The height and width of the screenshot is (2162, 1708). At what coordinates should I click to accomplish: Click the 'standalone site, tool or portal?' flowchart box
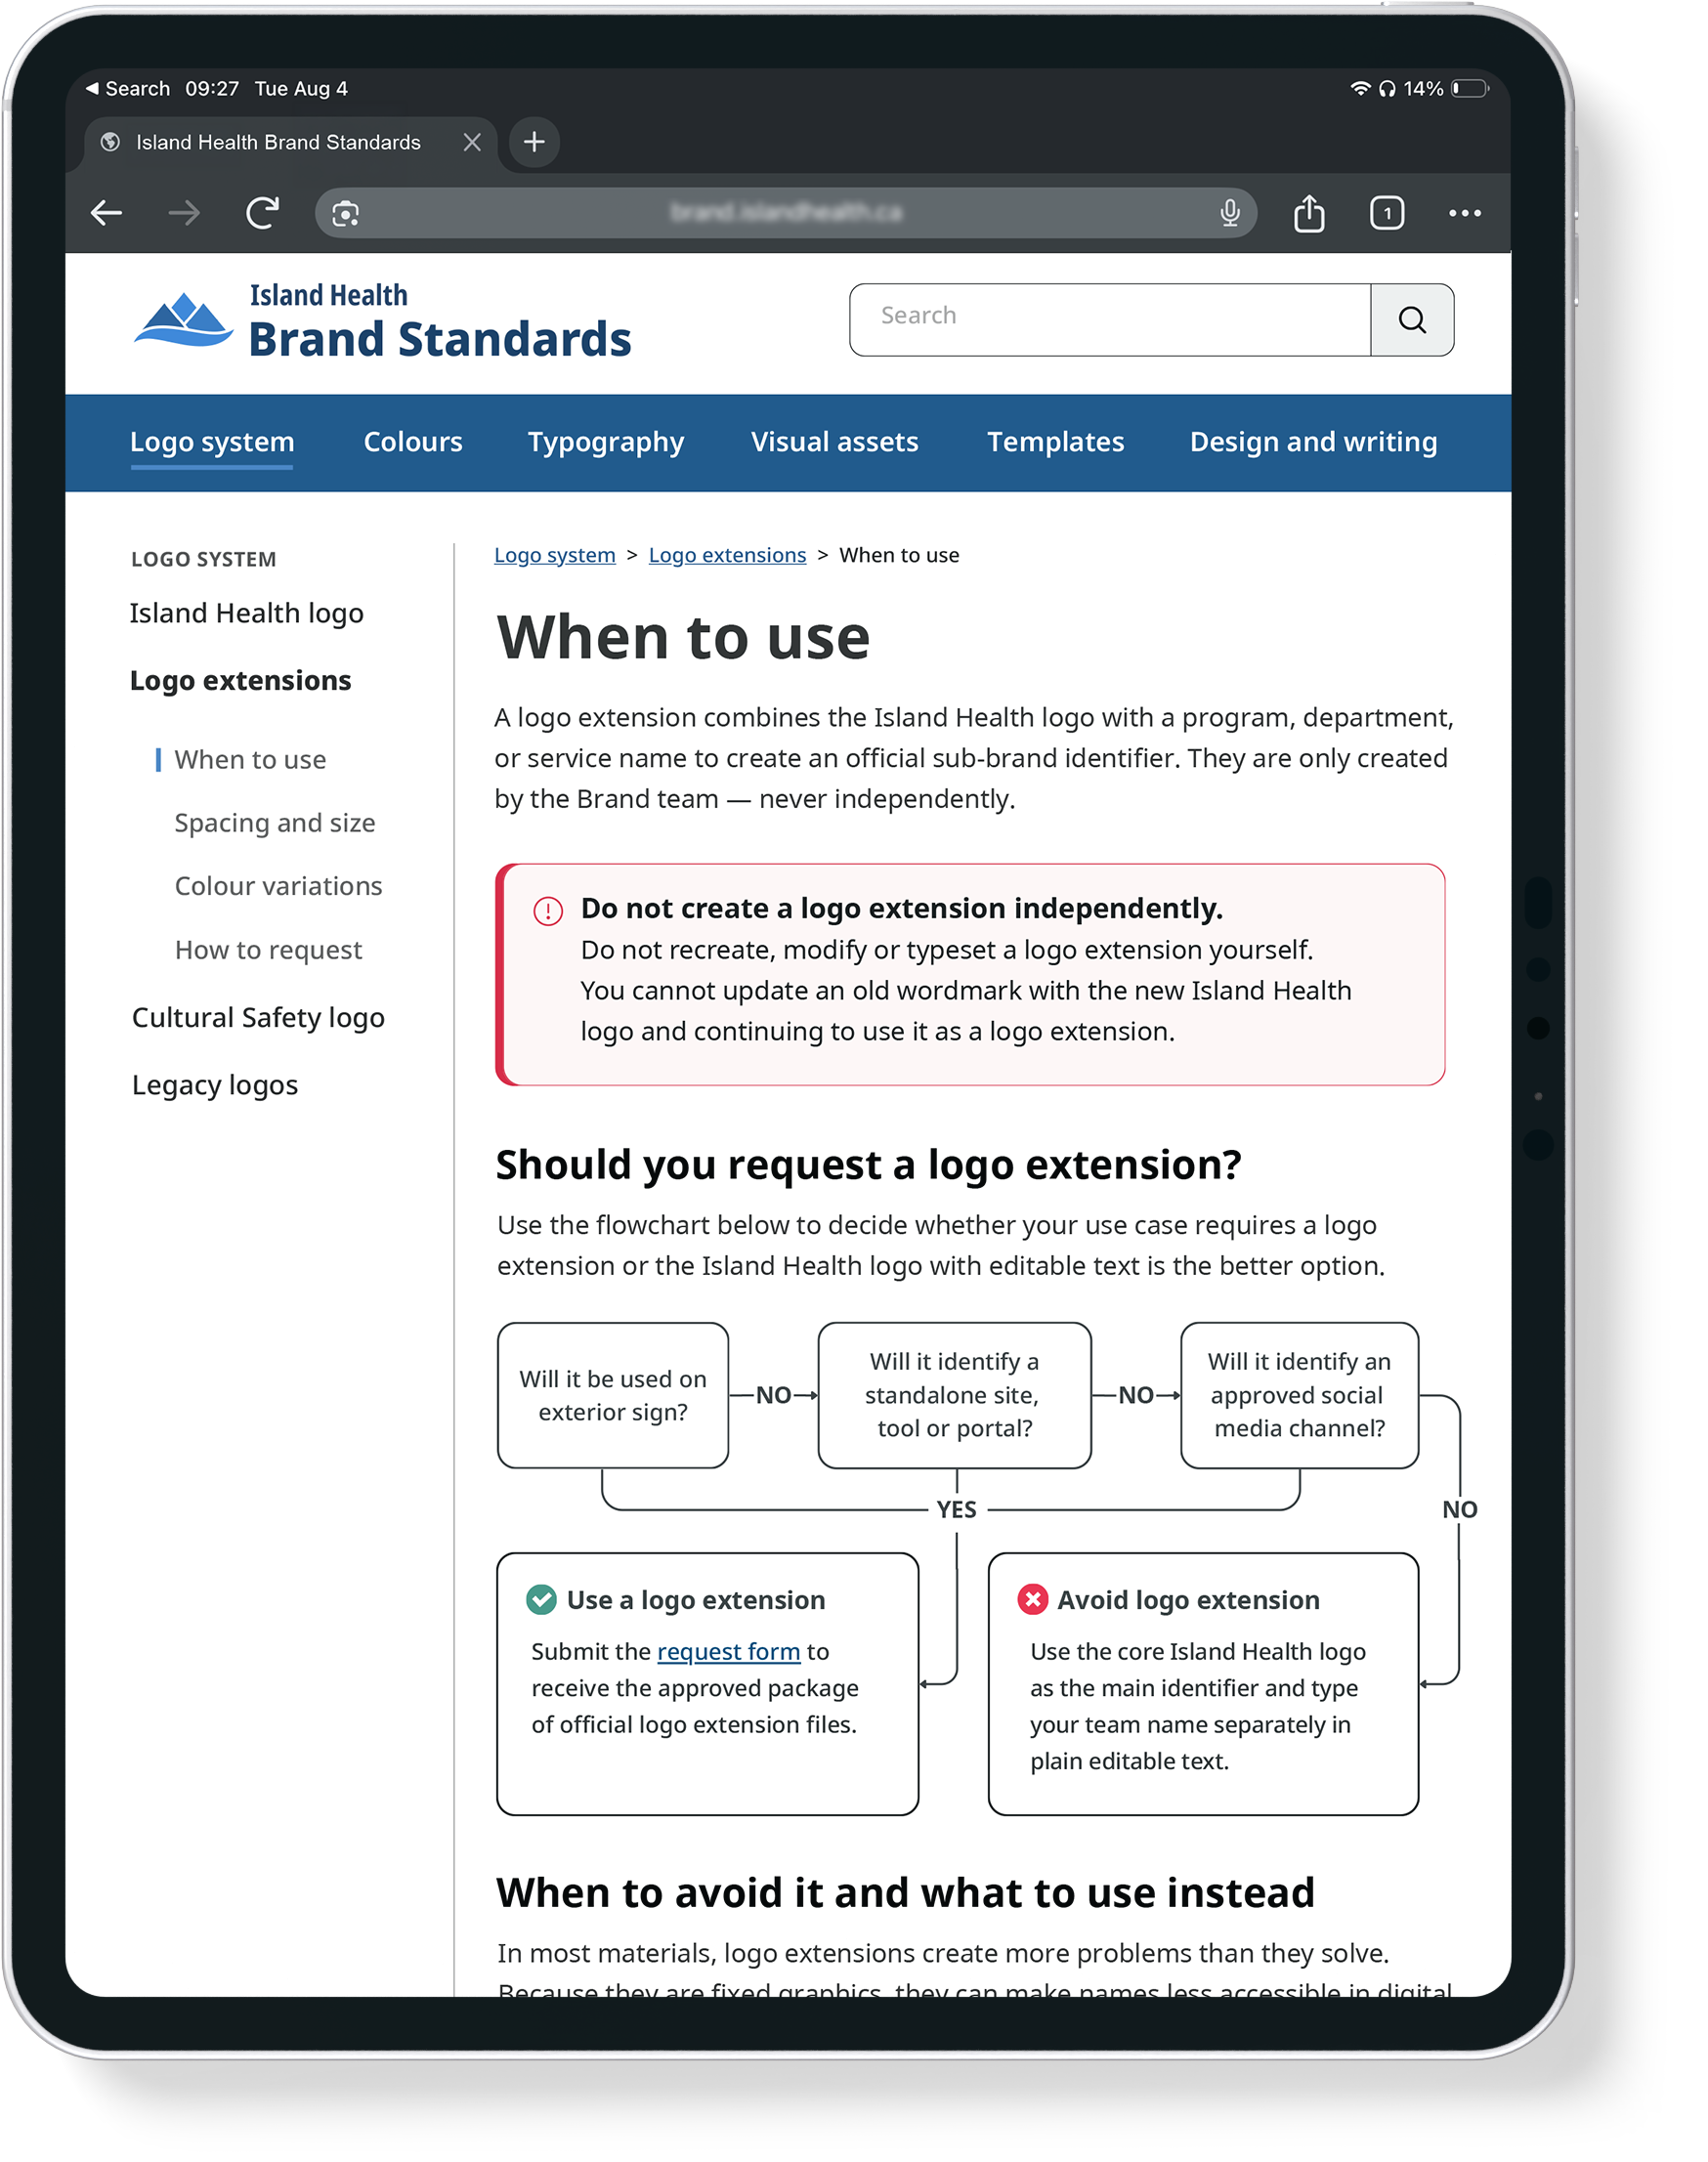(x=954, y=1395)
